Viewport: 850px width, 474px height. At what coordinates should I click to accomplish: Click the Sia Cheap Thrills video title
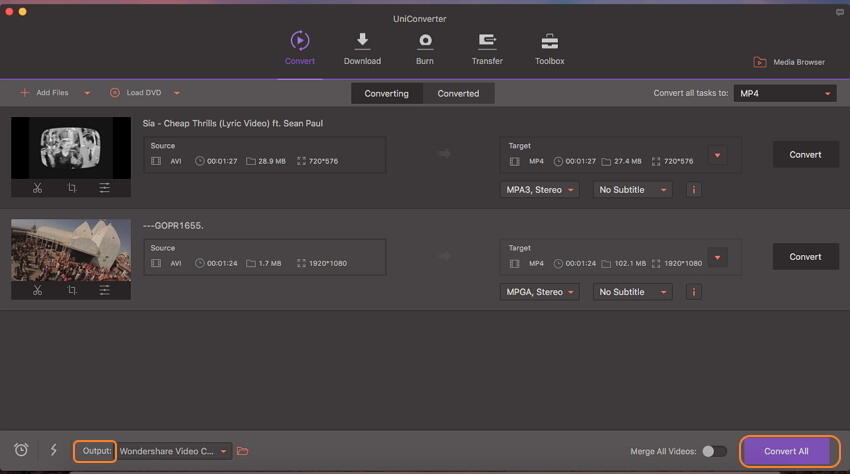[x=233, y=123]
